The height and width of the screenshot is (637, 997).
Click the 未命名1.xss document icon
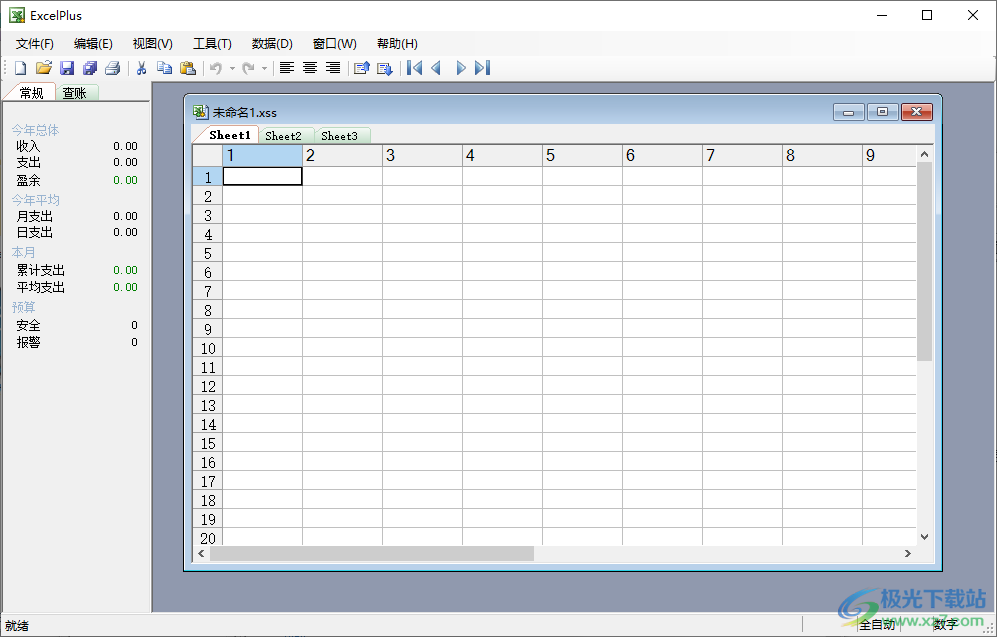pos(200,113)
